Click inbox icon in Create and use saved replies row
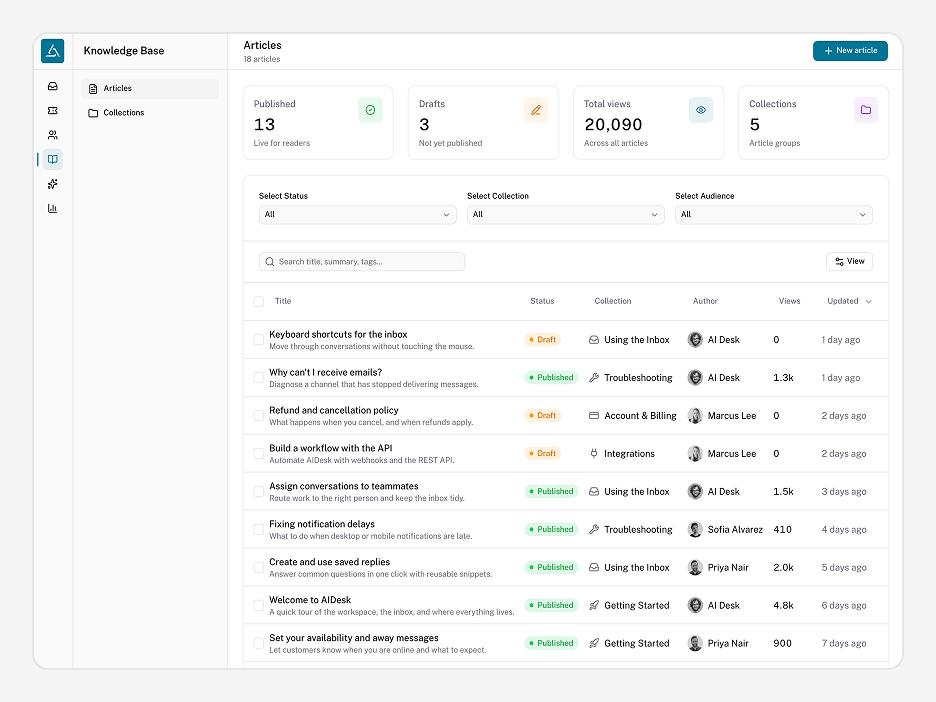Image resolution: width=936 pixels, height=702 pixels. (594, 567)
